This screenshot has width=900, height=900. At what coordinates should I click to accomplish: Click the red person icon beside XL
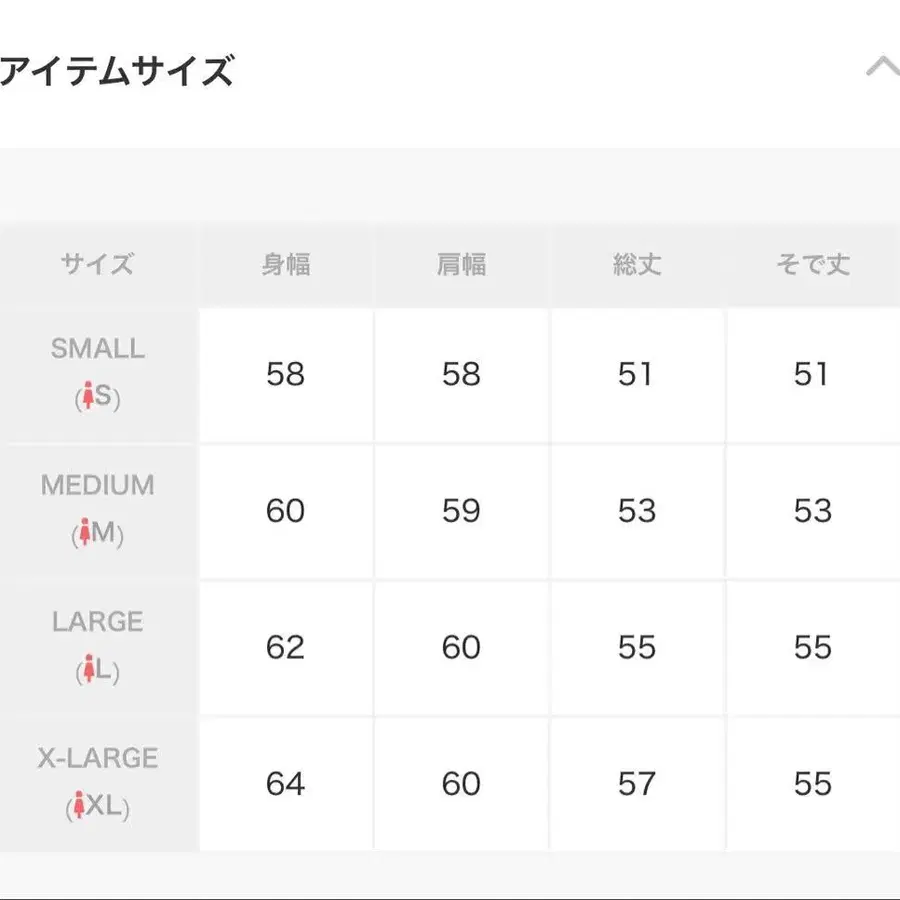point(78,807)
